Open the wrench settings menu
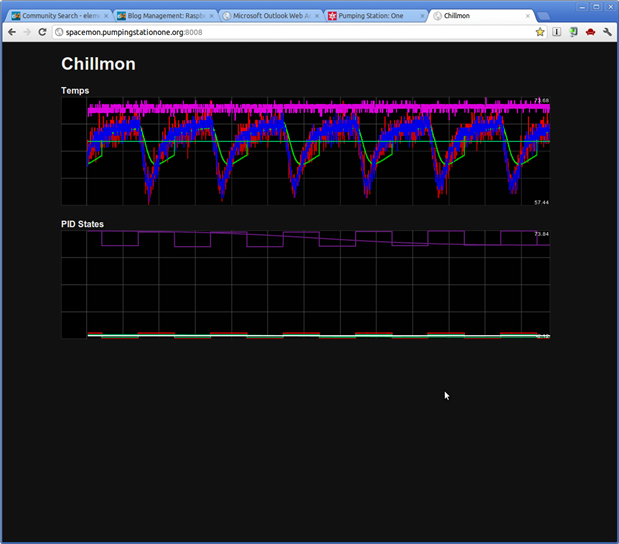Screen dimensions: 619x544 [607, 32]
